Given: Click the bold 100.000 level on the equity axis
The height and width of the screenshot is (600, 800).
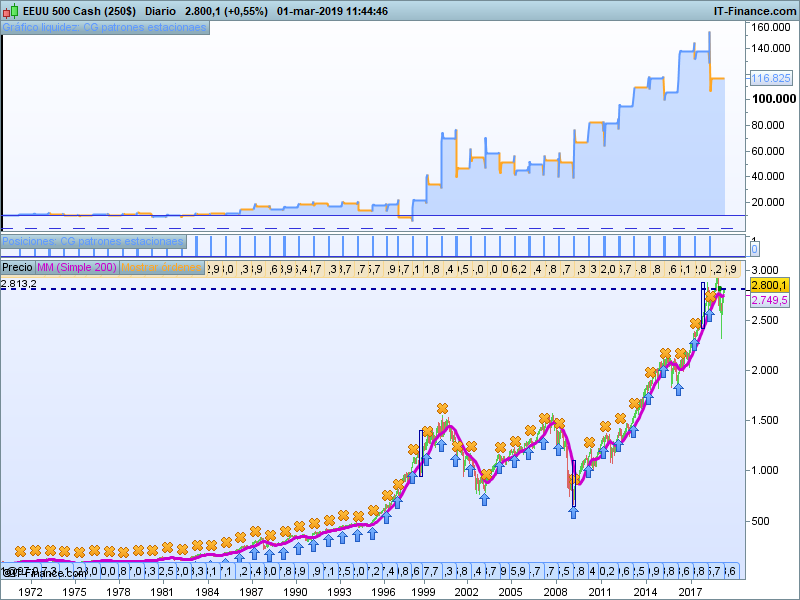Looking at the screenshot, I should coord(773,99).
